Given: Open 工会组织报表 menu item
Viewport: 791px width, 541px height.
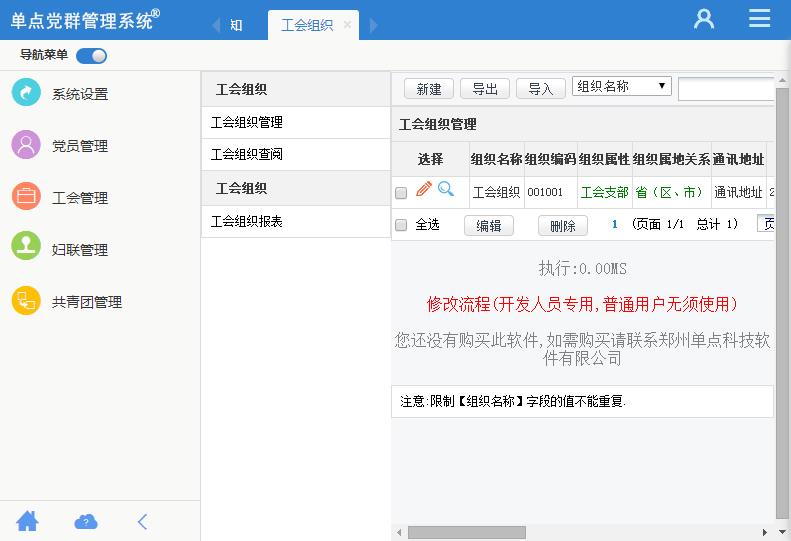Looking at the screenshot, I should (x=296, y=221).
